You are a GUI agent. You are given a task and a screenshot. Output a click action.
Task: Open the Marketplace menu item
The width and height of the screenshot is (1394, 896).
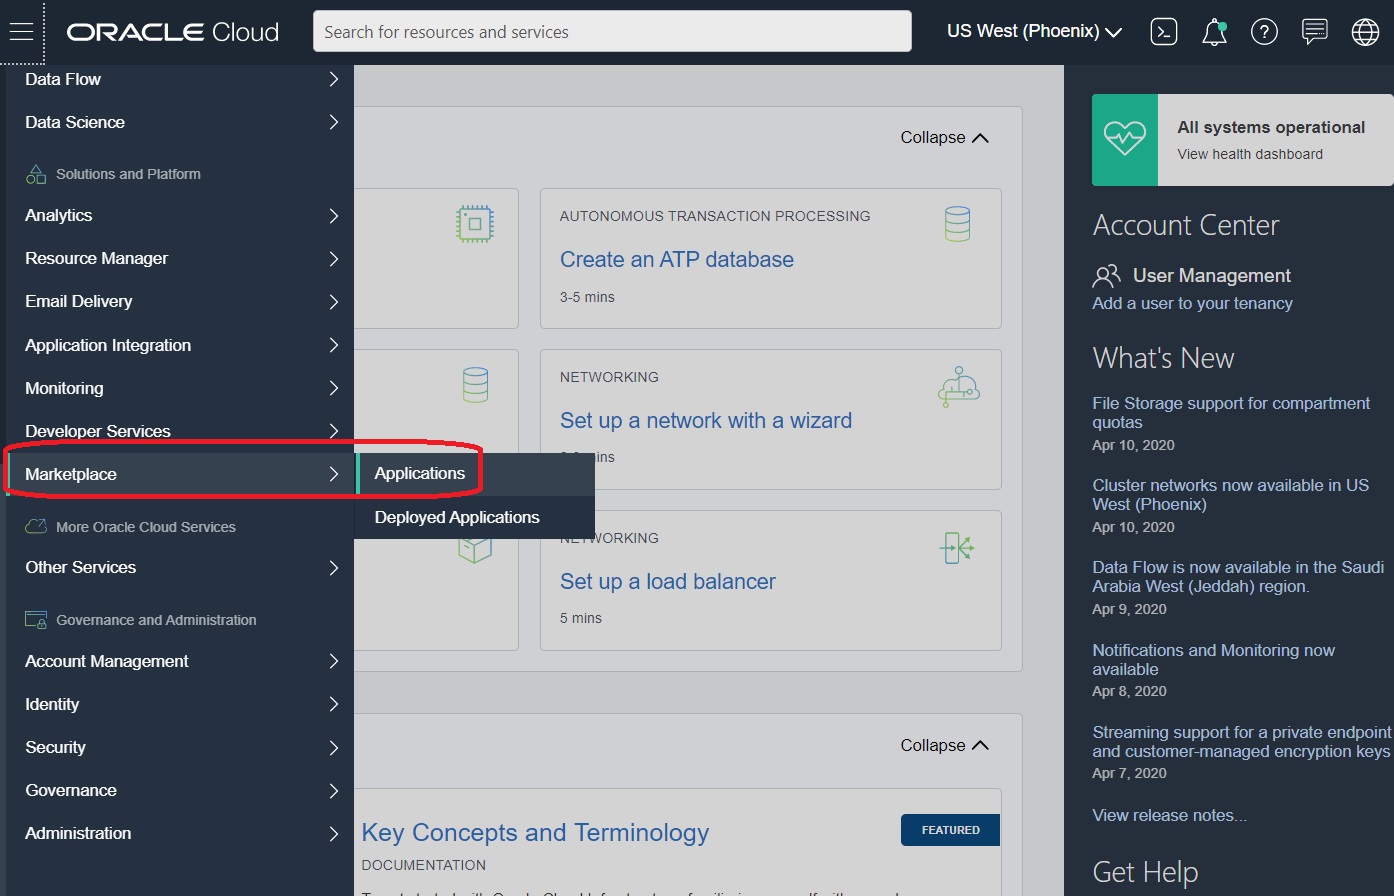[x=180, y=474]
